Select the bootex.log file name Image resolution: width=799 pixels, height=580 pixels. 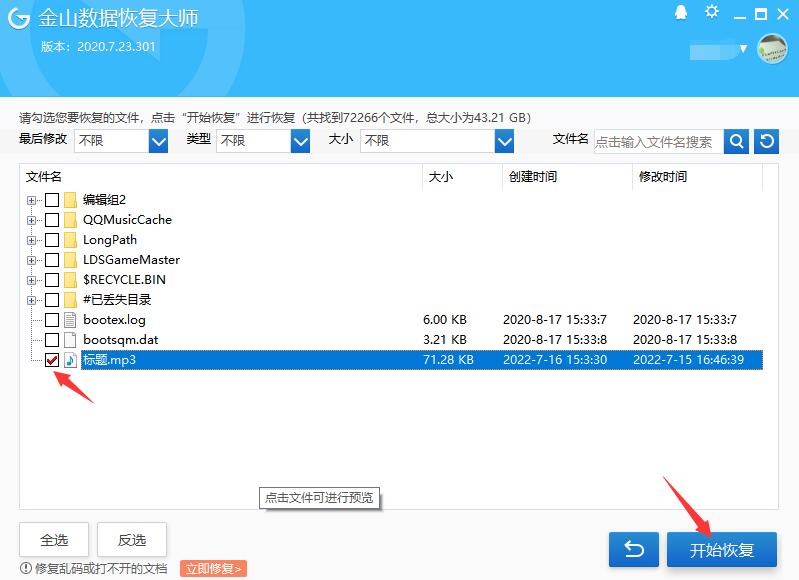click(114, 320)
